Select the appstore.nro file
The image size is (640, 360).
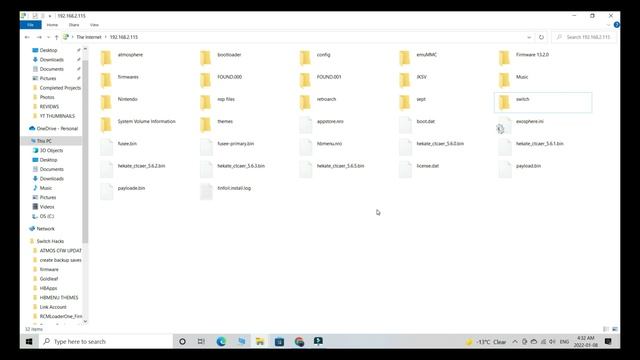point(330,122)
